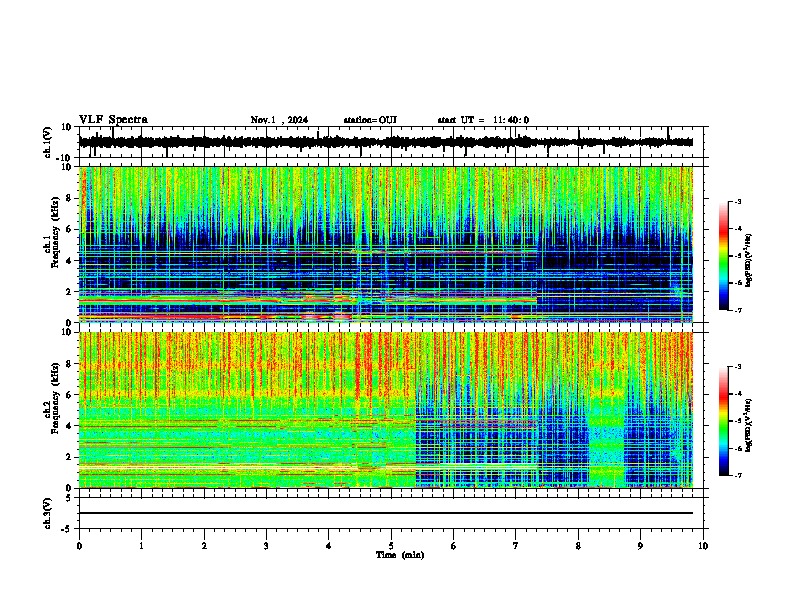The width and height of the screenshot is (792, 612).
Task: Click the '-3' label on ch.1 colorbar
Action: tap(737, 202)
